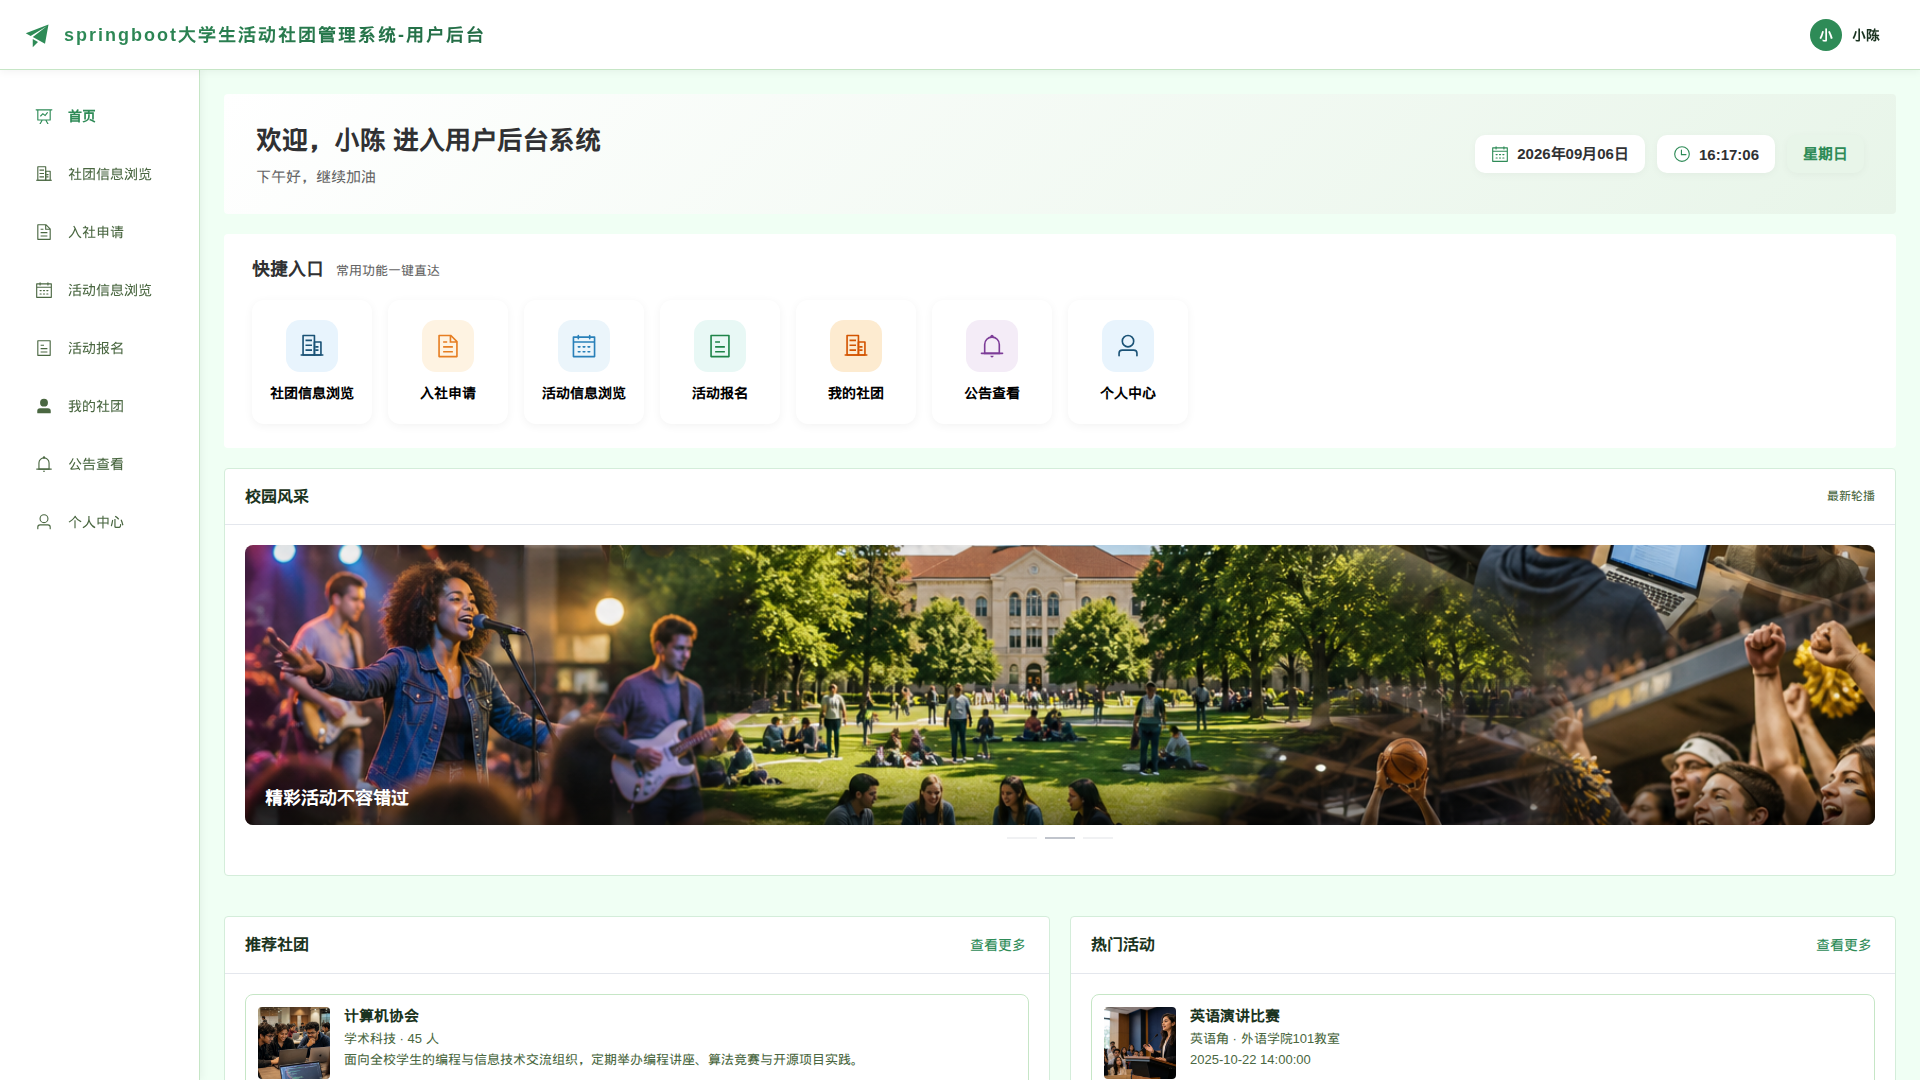The height and width of the screenshot is (1080, 1920).
Task: Click the calendar 活动信息浏览 quick-entry icon
Action: tap(584, 346)
